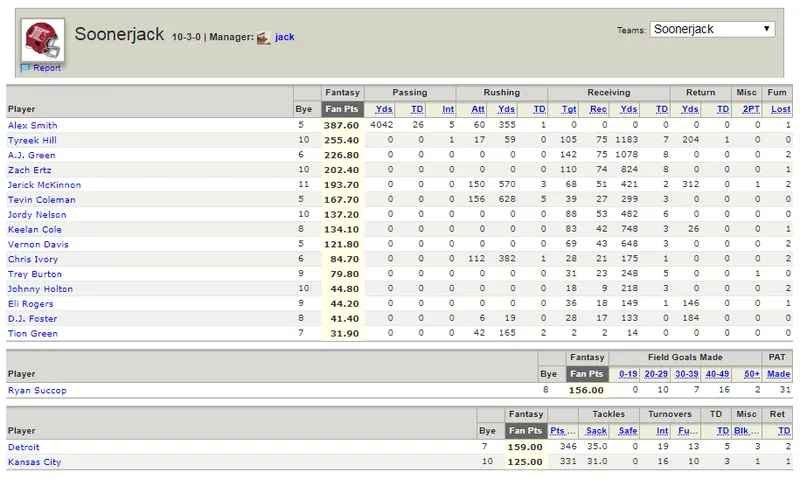This screenshot has height=479, width=800.
Task: Sort by the Fan Pts column header
Action: point(342,109)
